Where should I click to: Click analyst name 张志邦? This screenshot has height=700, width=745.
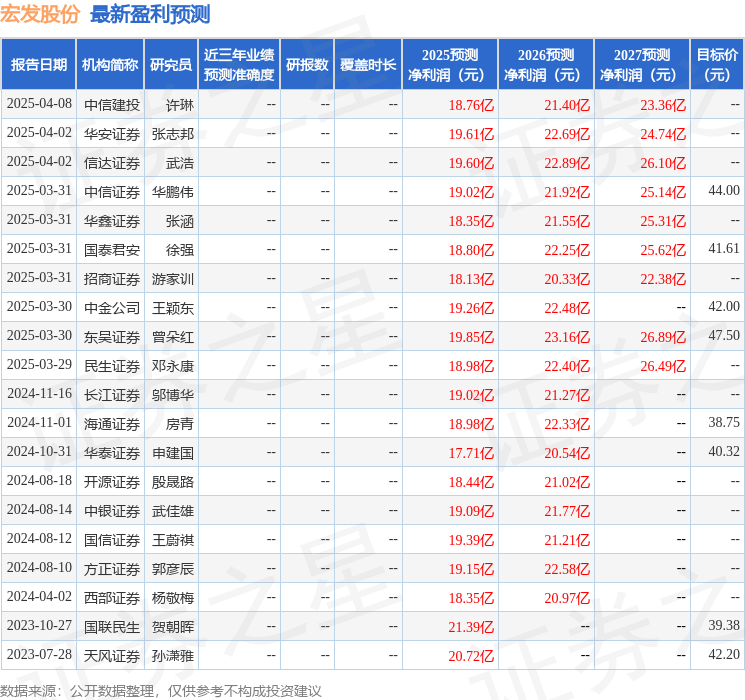tap(173, 134)
